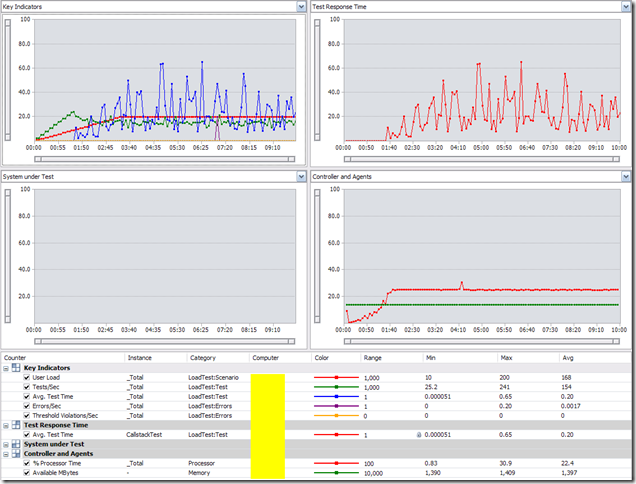
Task: Click the green Tests/Sec color line
Action: click(336, 387)
